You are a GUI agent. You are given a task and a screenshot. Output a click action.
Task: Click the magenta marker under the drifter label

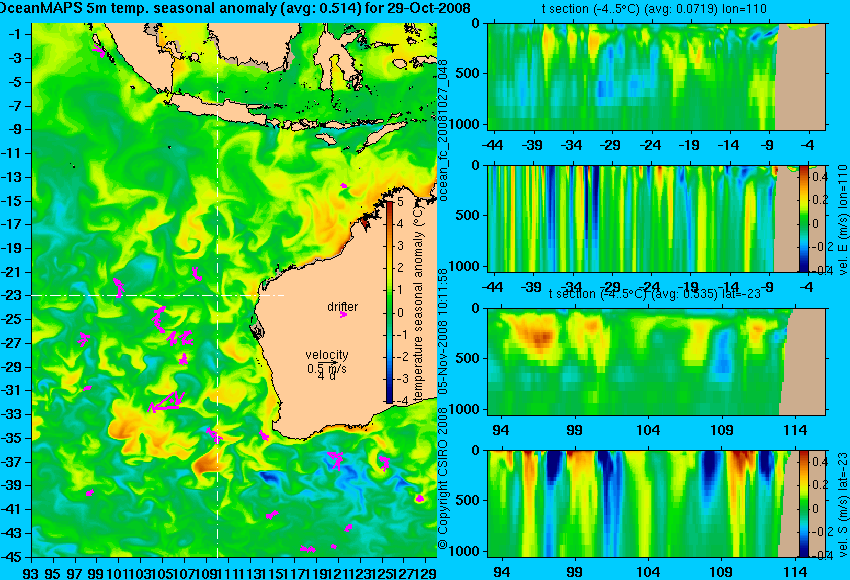[x=343, y=314]
